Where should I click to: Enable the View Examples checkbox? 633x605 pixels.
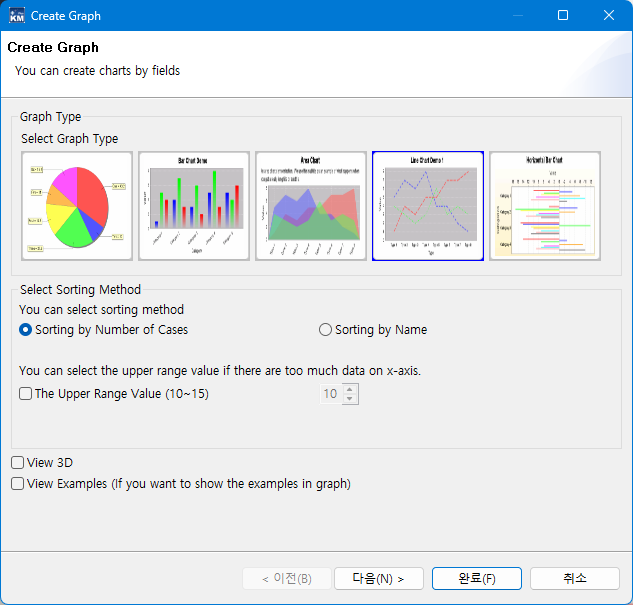[x=18, y=484]
